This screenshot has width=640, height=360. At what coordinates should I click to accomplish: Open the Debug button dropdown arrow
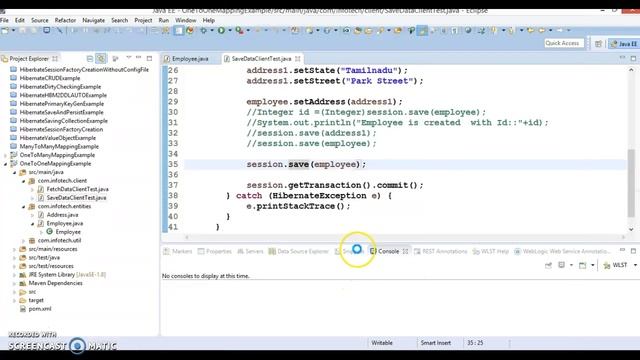tap(212, 30)
